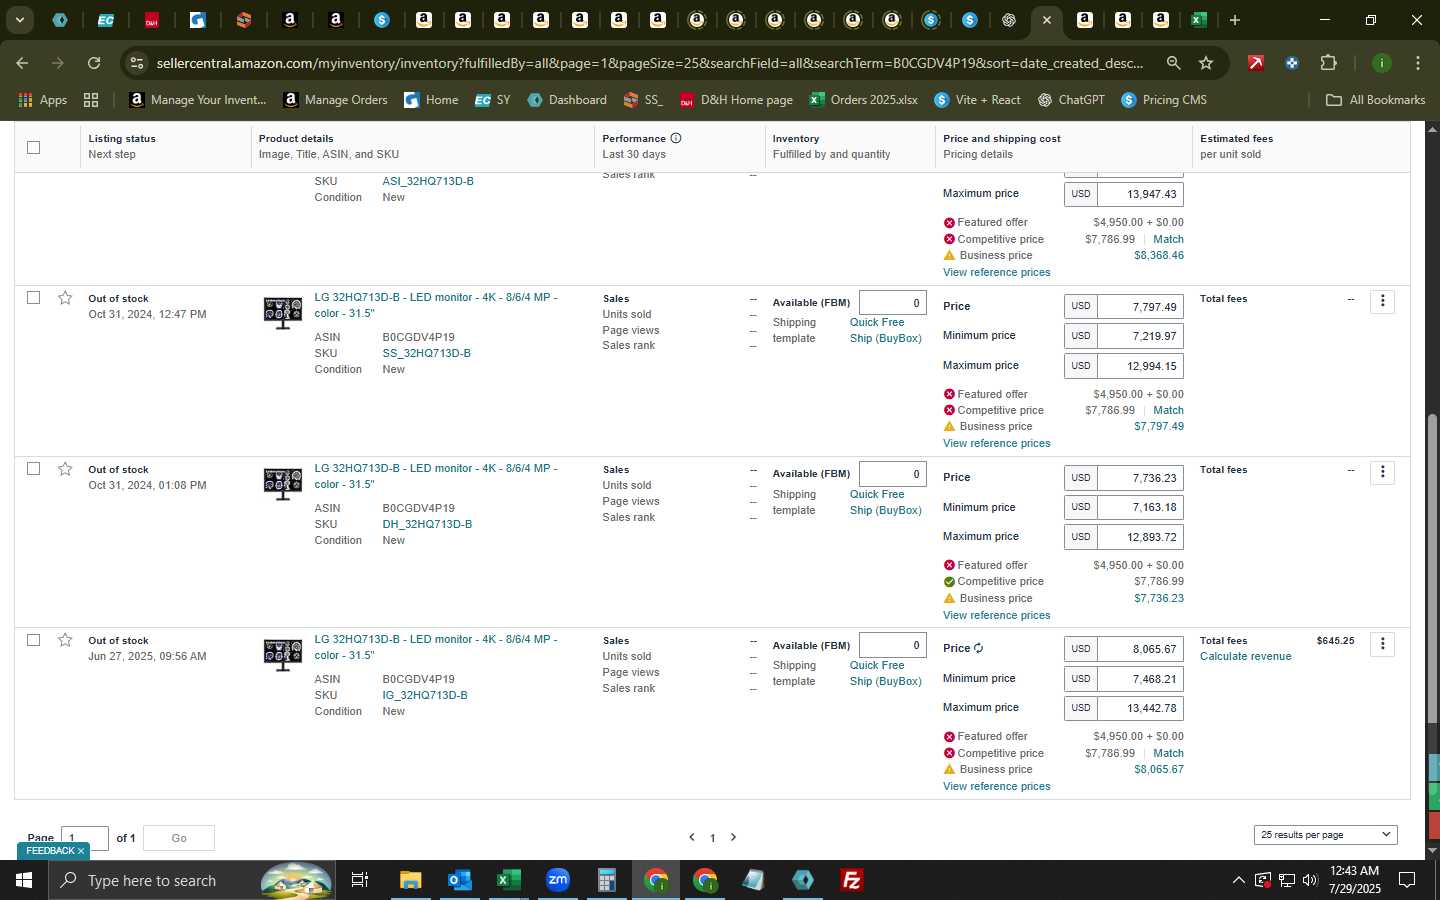This screenshot has height=900, width=1440.
Task: Star the IG_32HQ713D-B listing
Action: [x=65, y=640]
